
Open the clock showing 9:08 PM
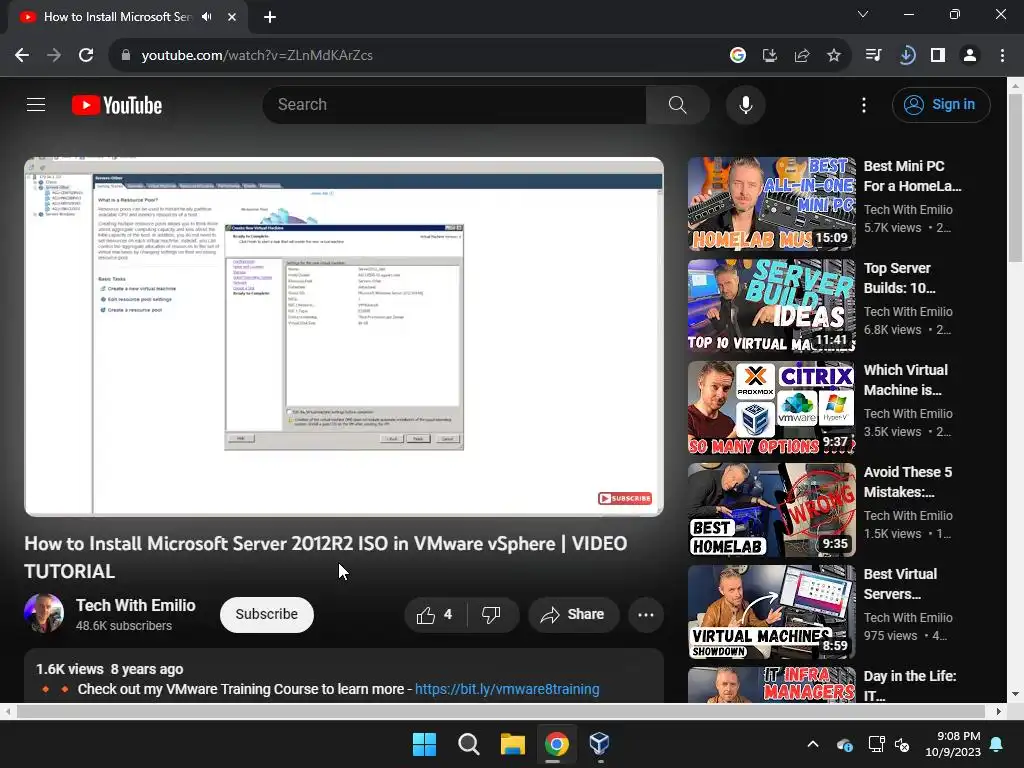click(953, 744)
